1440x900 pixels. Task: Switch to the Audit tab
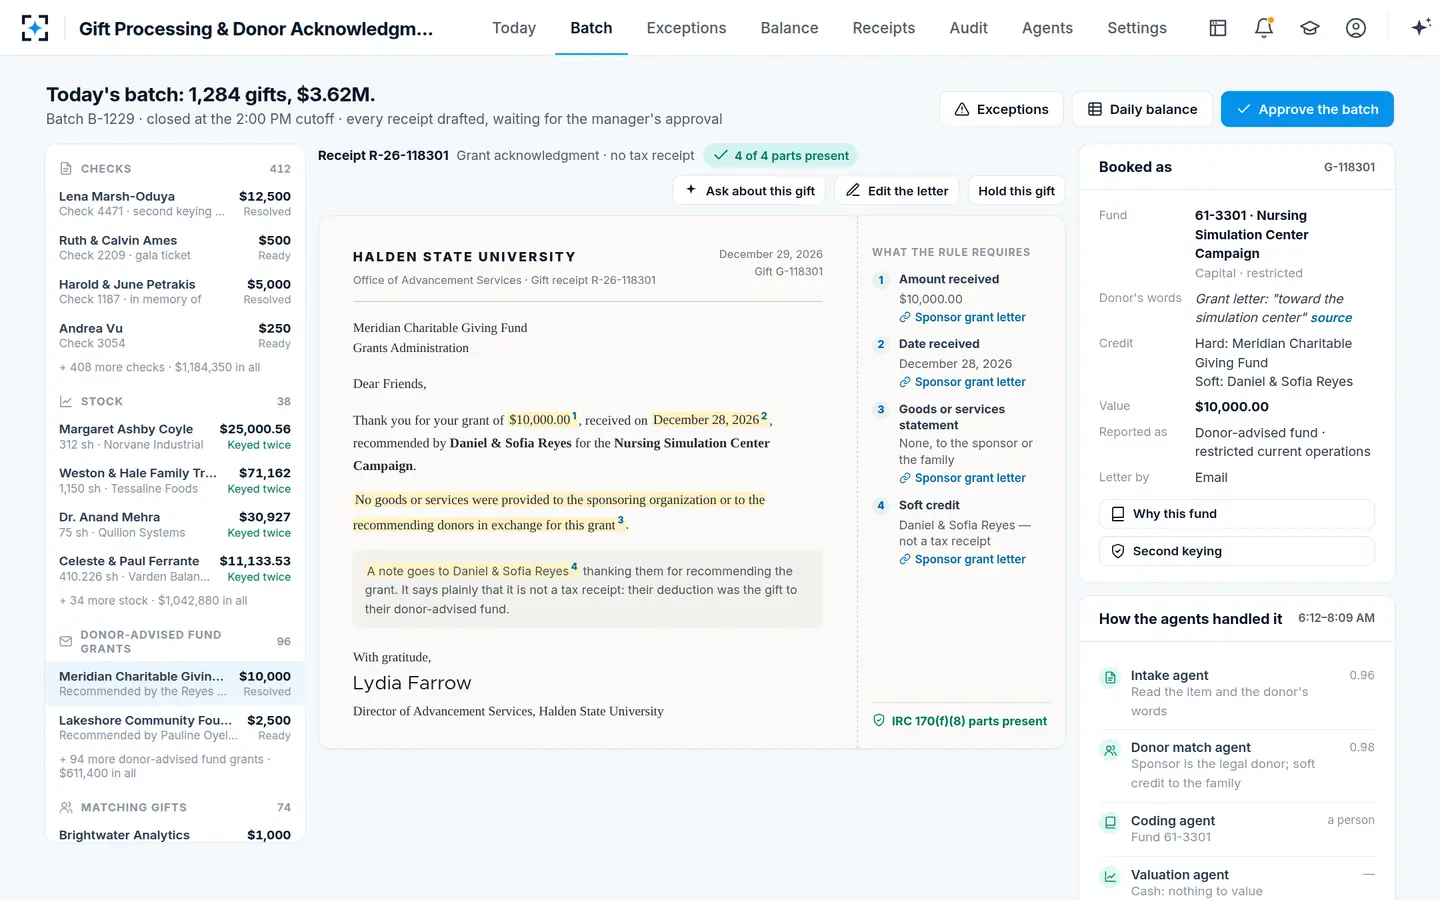pos(968,28)
